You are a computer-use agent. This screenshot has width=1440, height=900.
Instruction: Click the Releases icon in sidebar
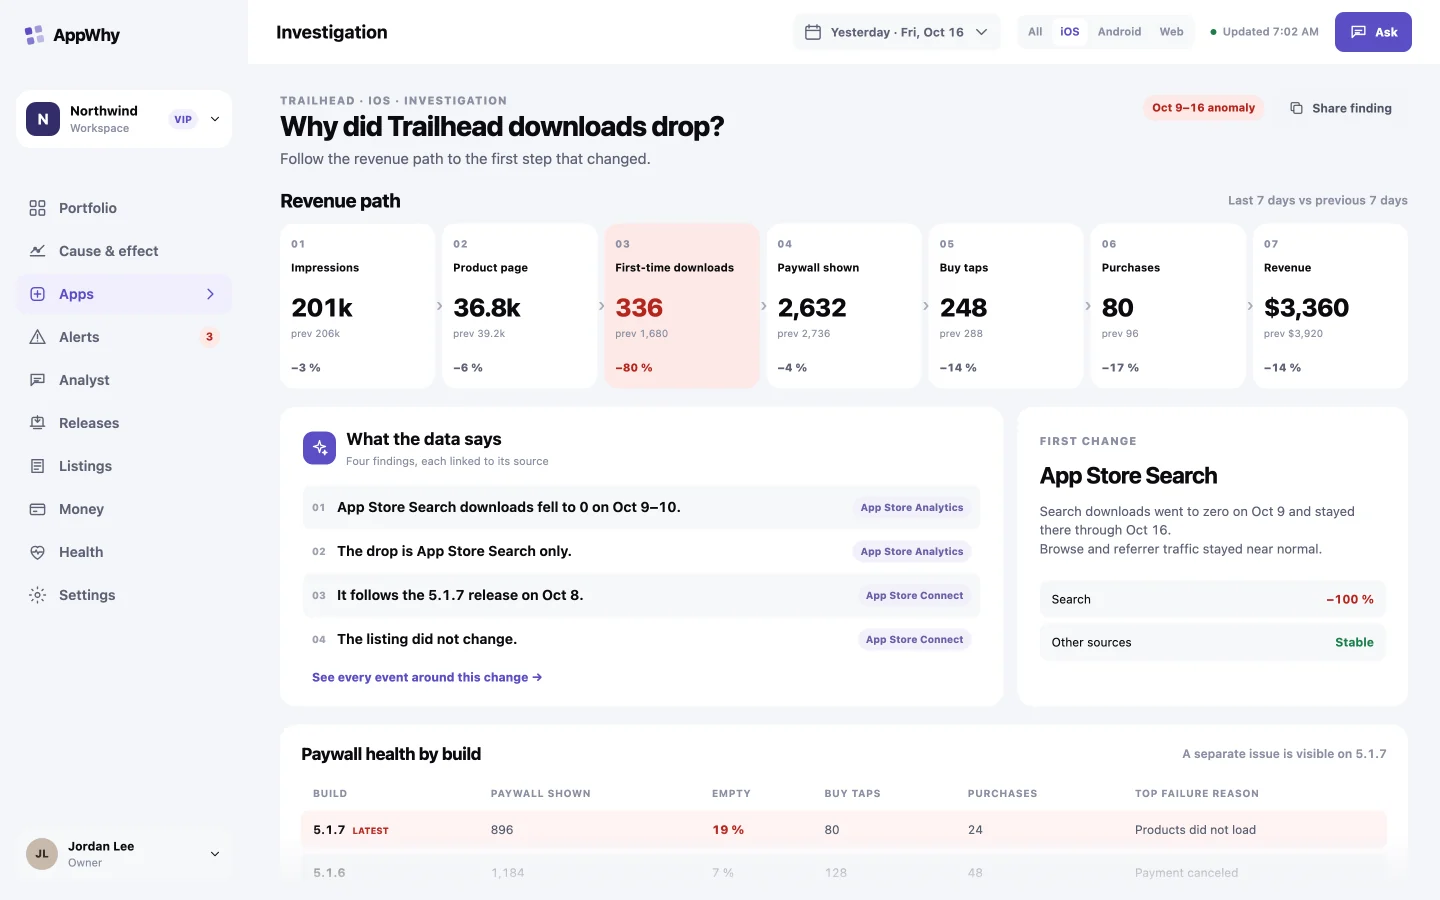[x=38, y=423]
